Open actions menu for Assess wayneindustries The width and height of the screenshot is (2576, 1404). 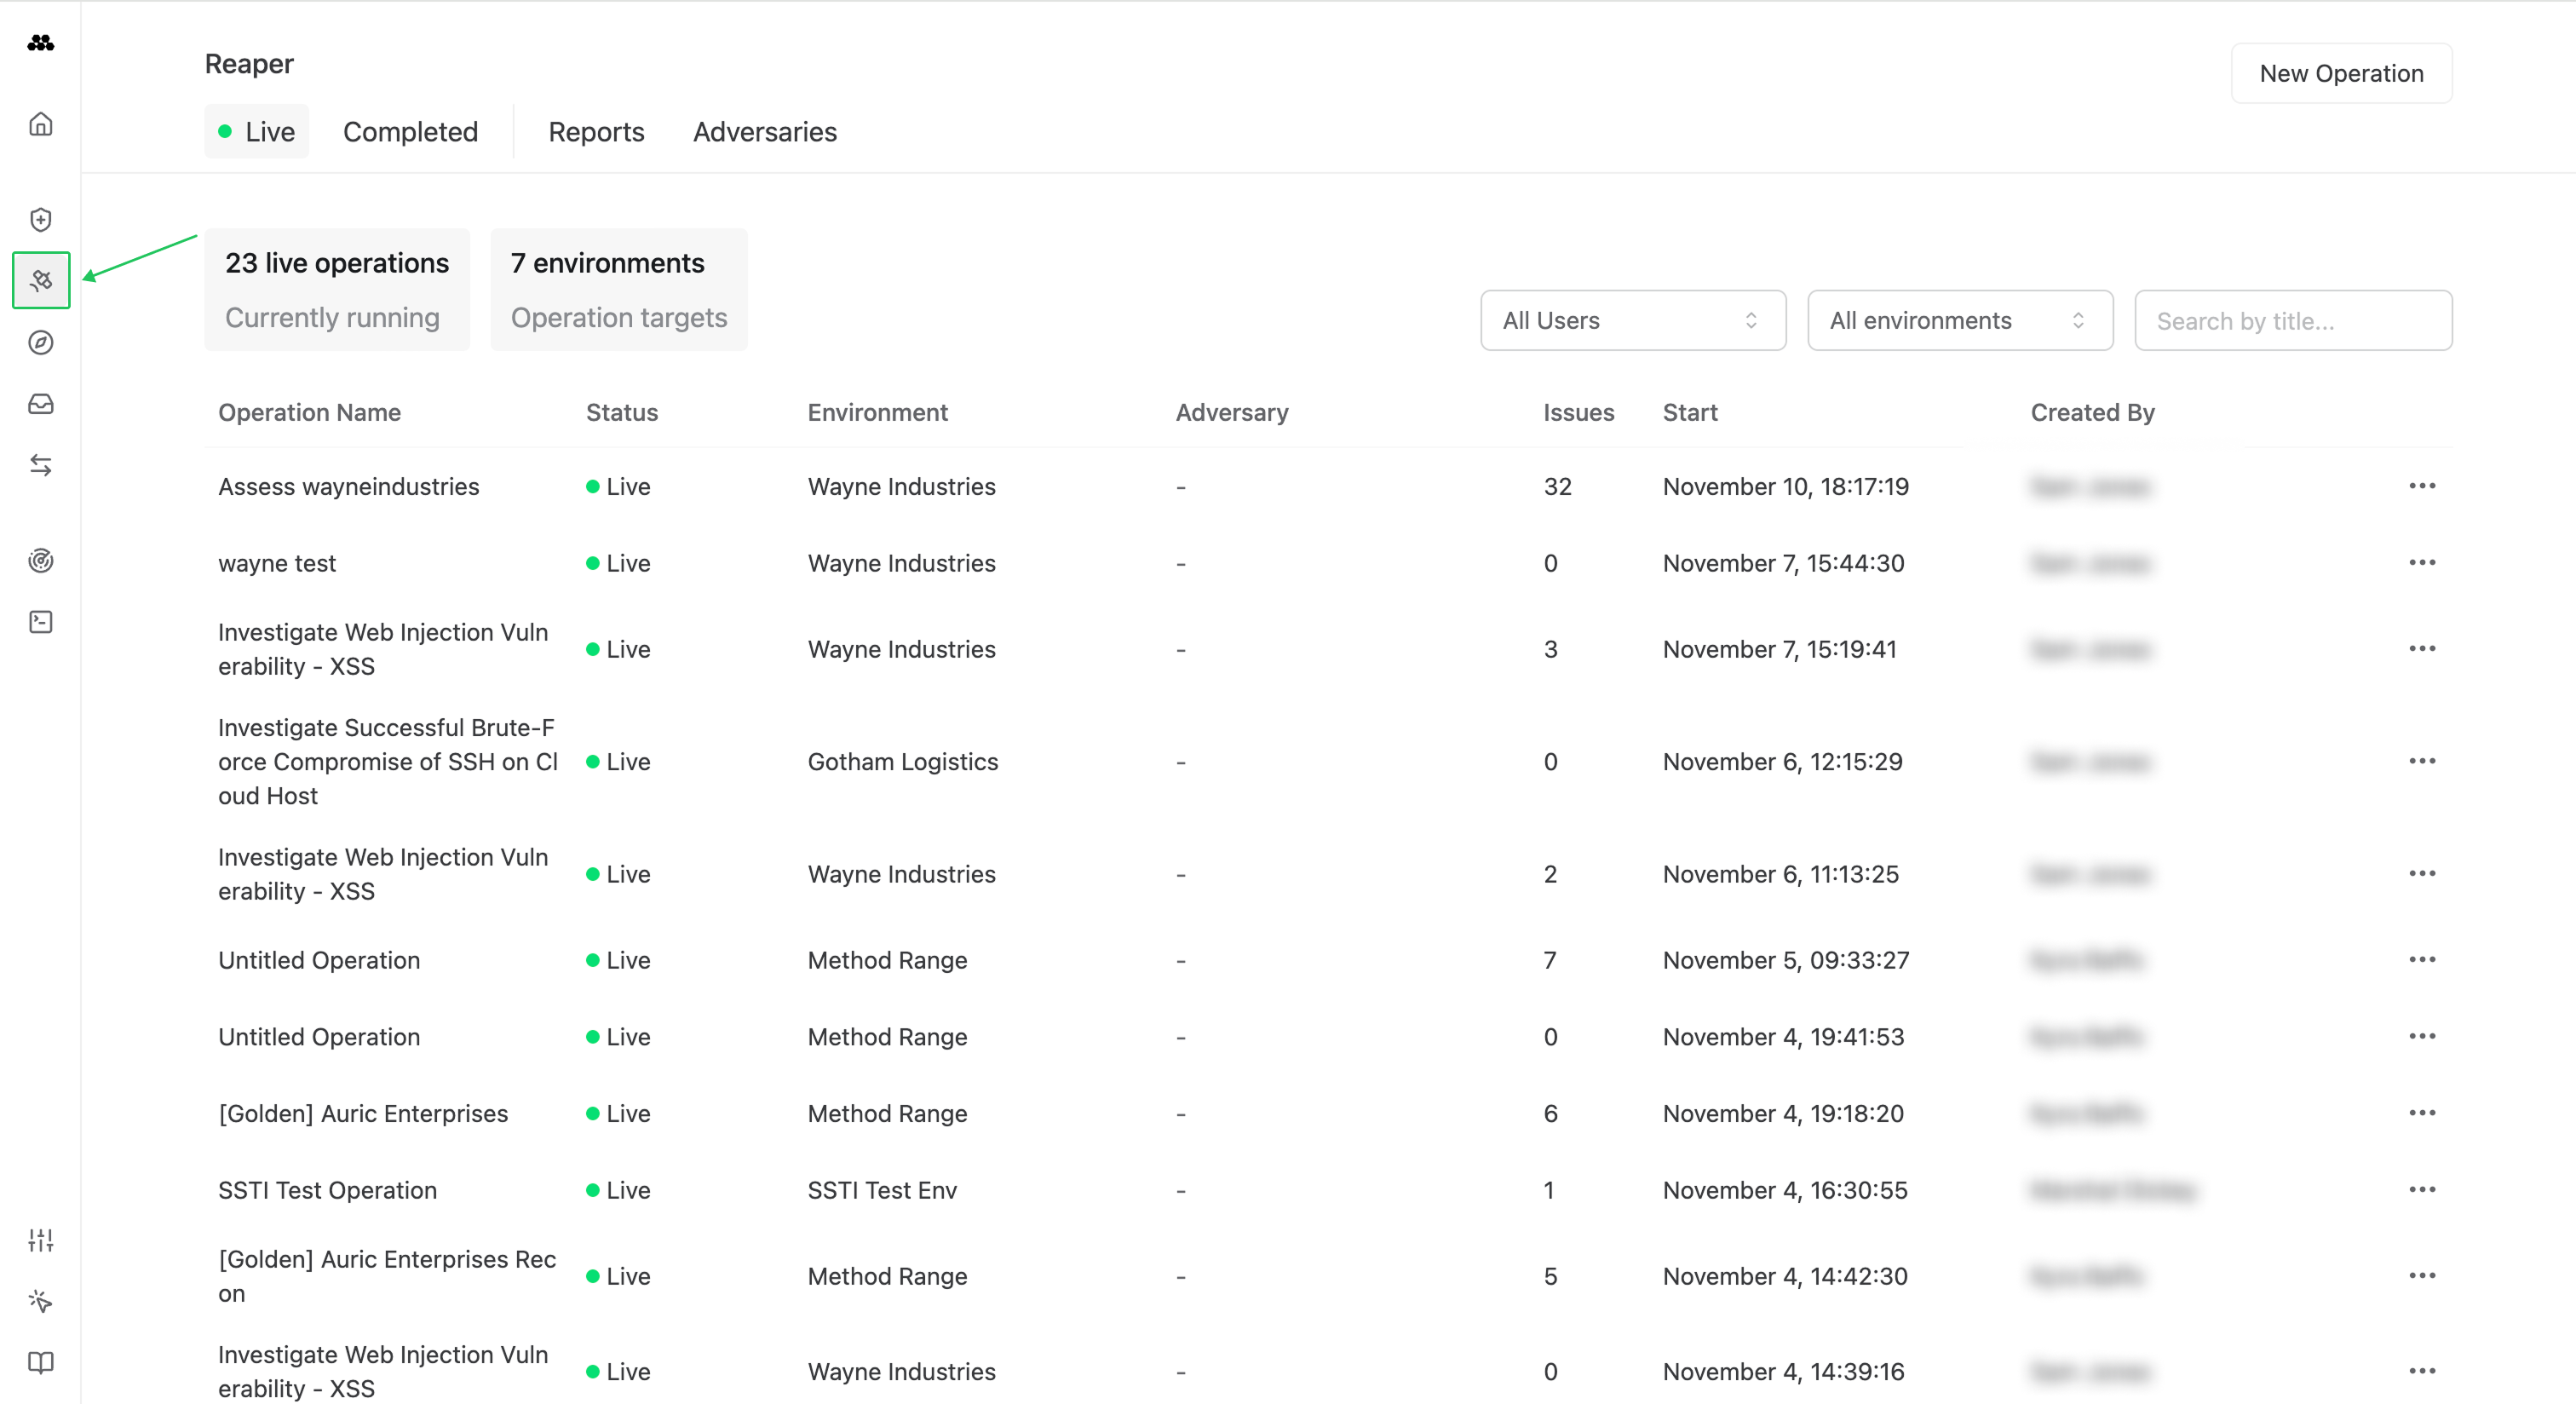pos(2421,486)
